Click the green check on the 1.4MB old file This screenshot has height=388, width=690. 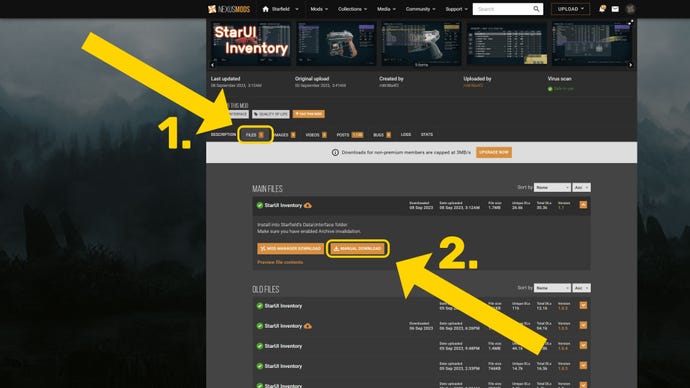point(260,346)
